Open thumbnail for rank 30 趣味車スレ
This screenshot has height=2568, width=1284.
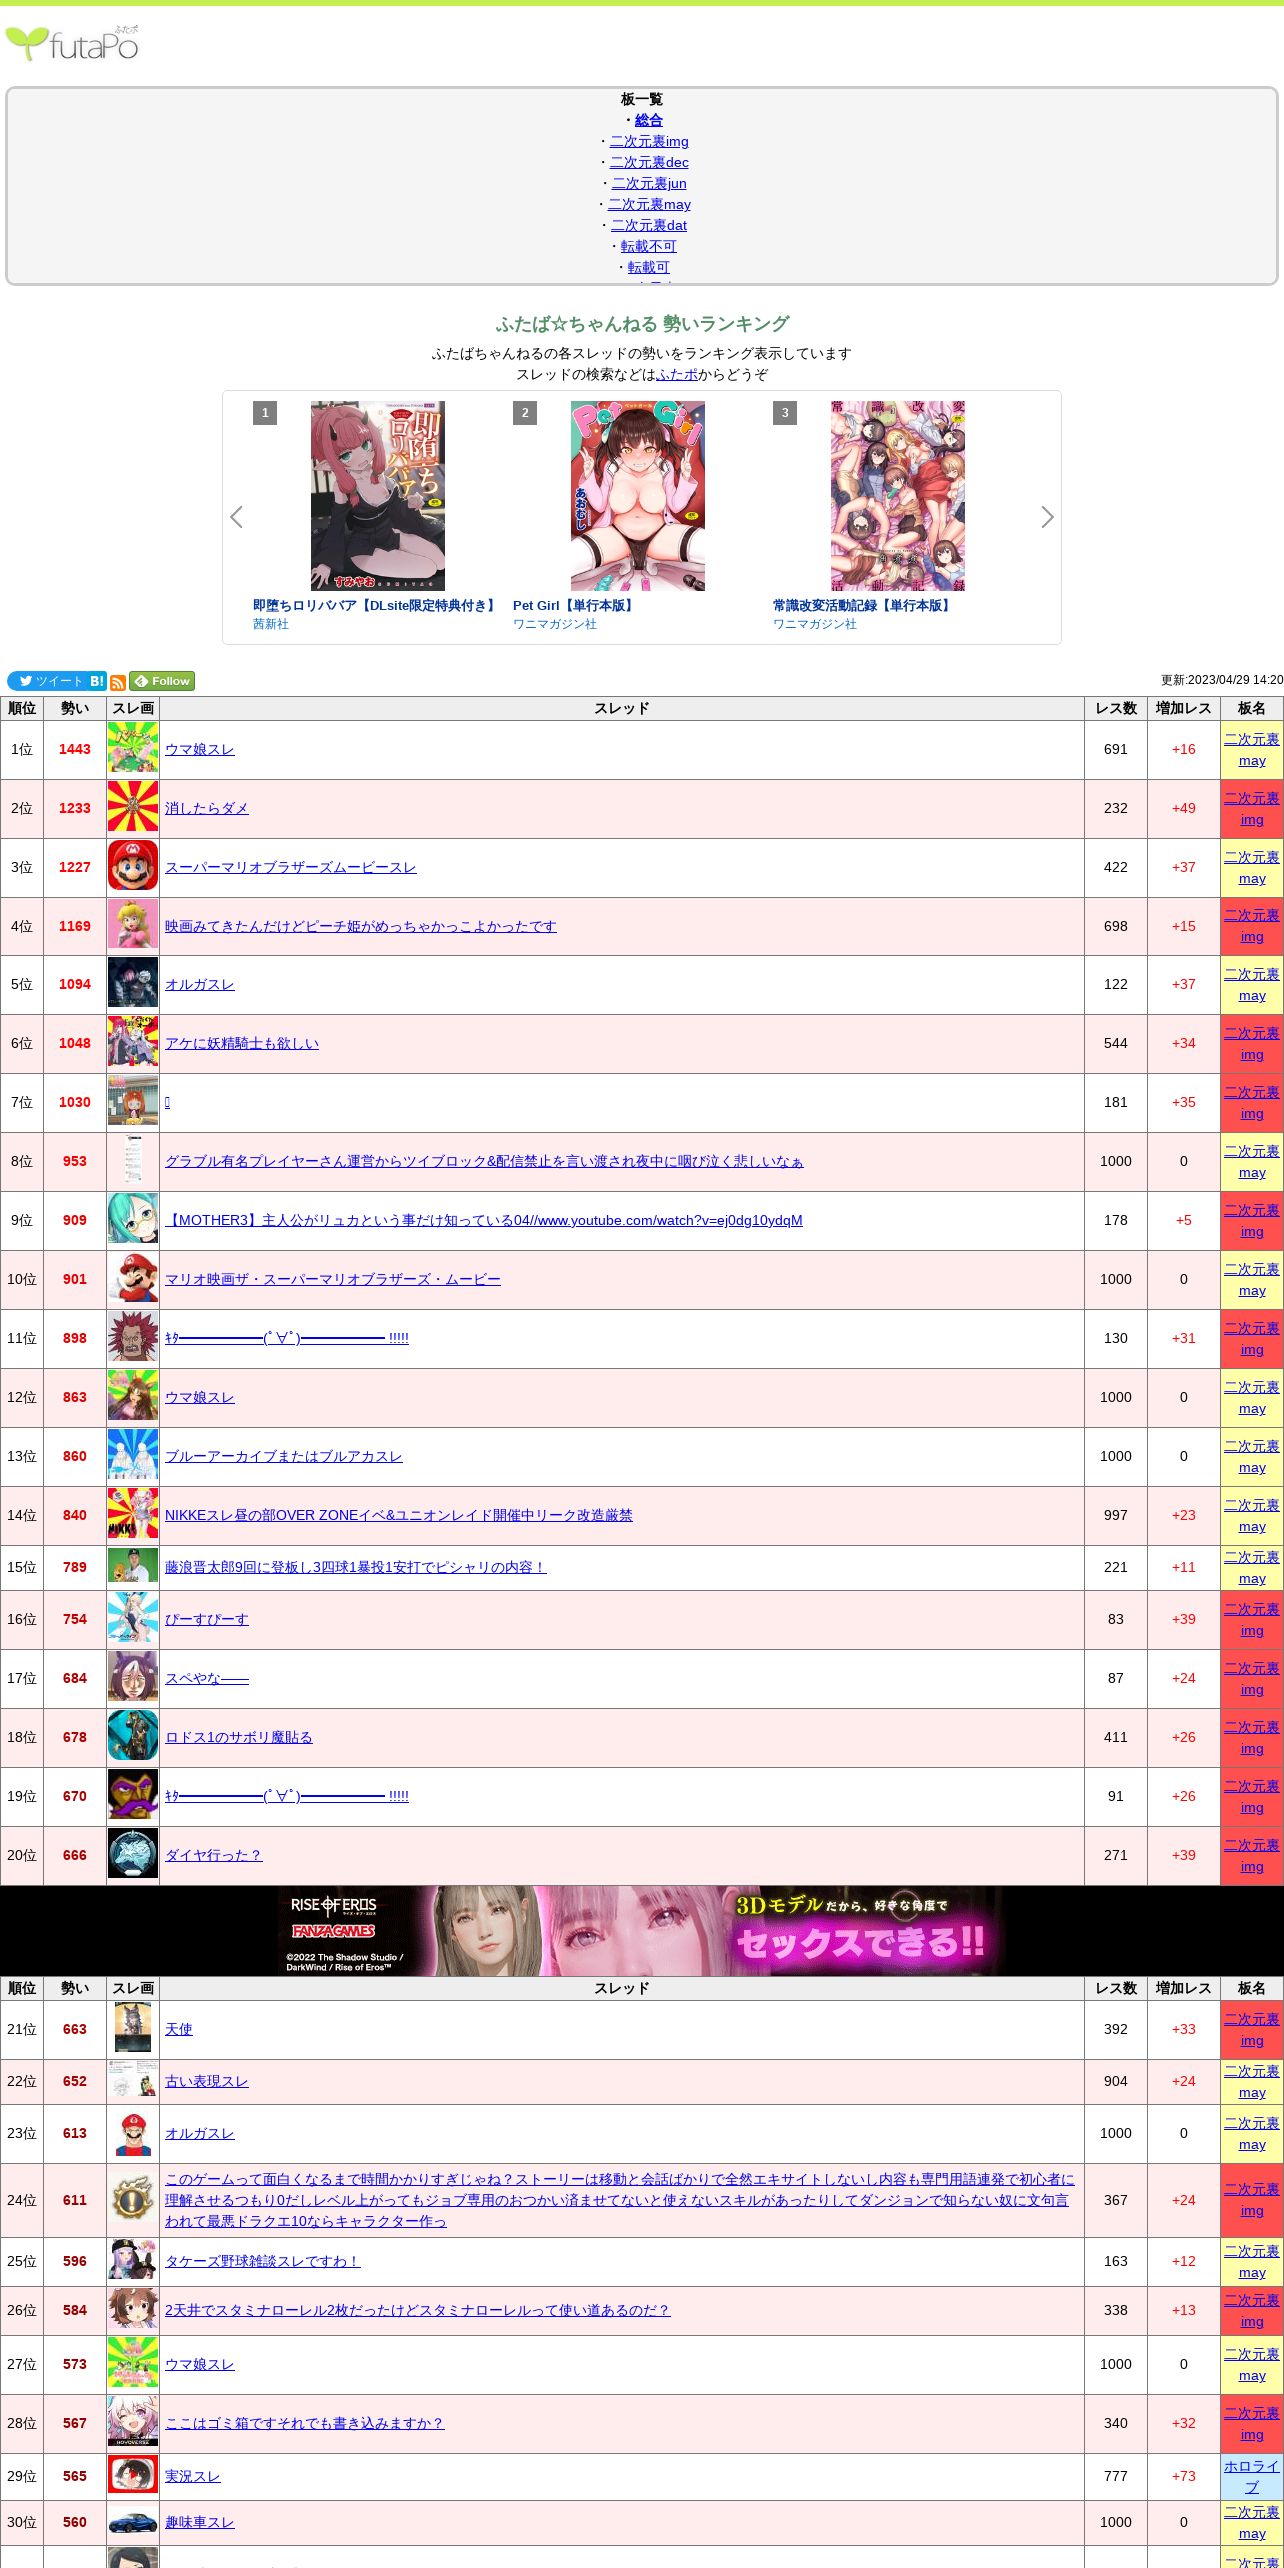(x=133, y=2522)
